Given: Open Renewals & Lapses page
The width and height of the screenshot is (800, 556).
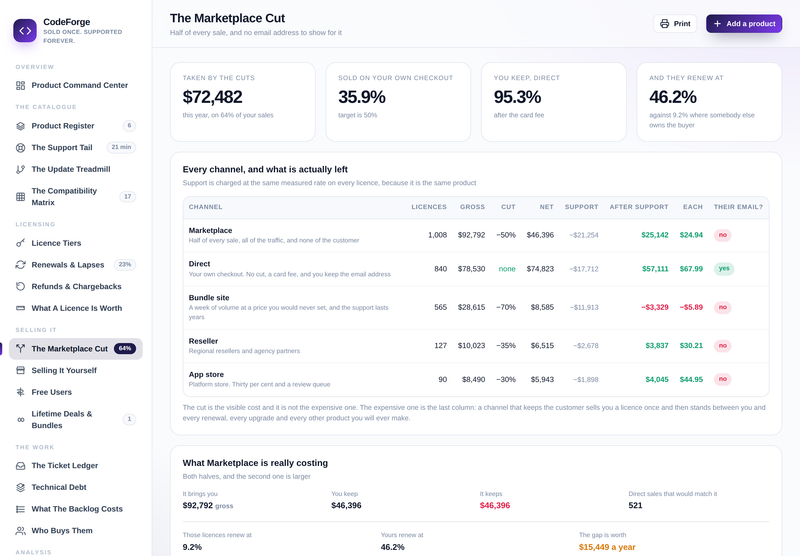Looking at the screenshot, I should click(x=76, y=265).
